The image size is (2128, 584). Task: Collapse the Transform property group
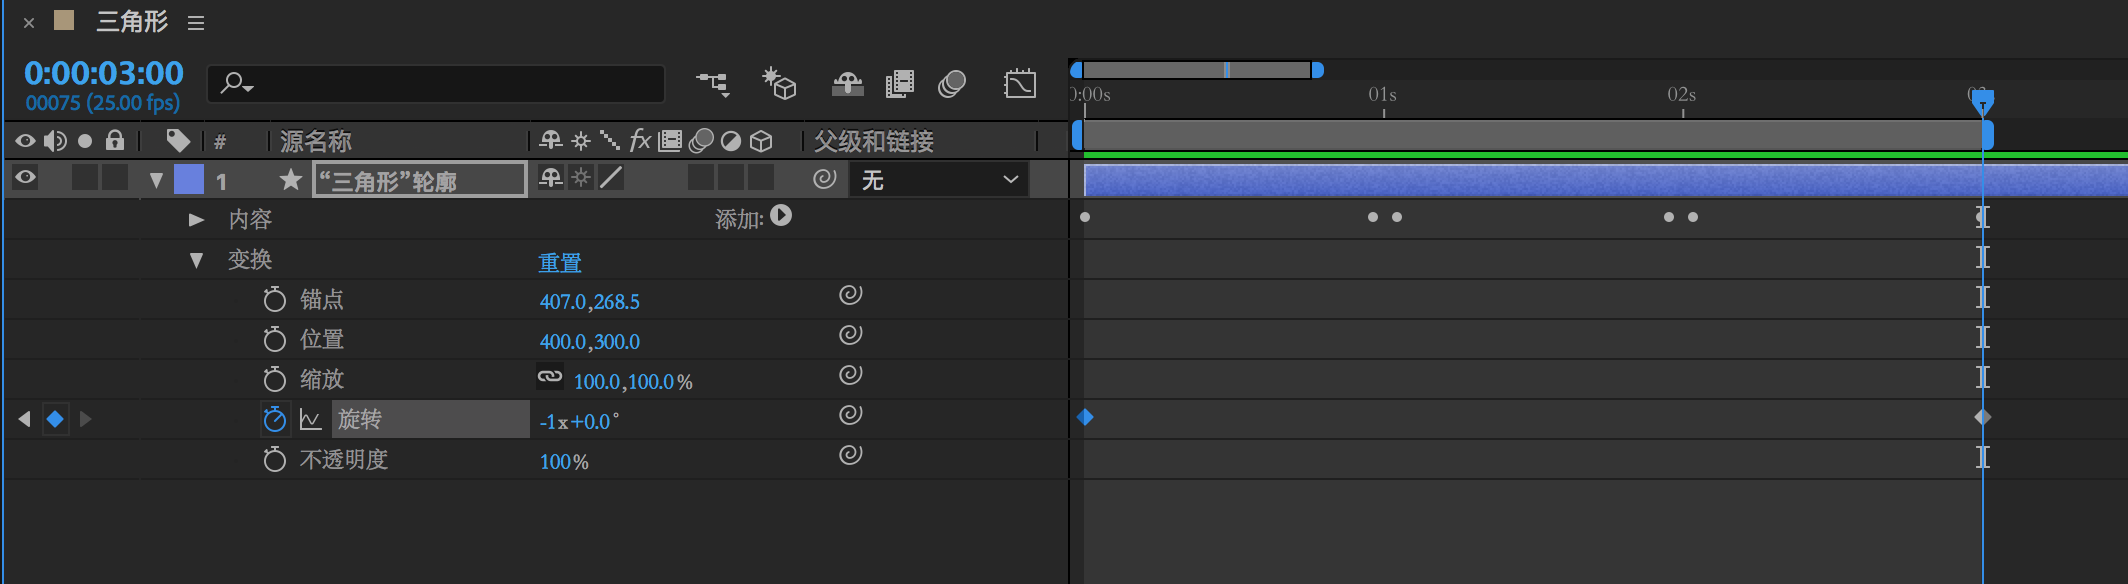(x=196, y=260)
